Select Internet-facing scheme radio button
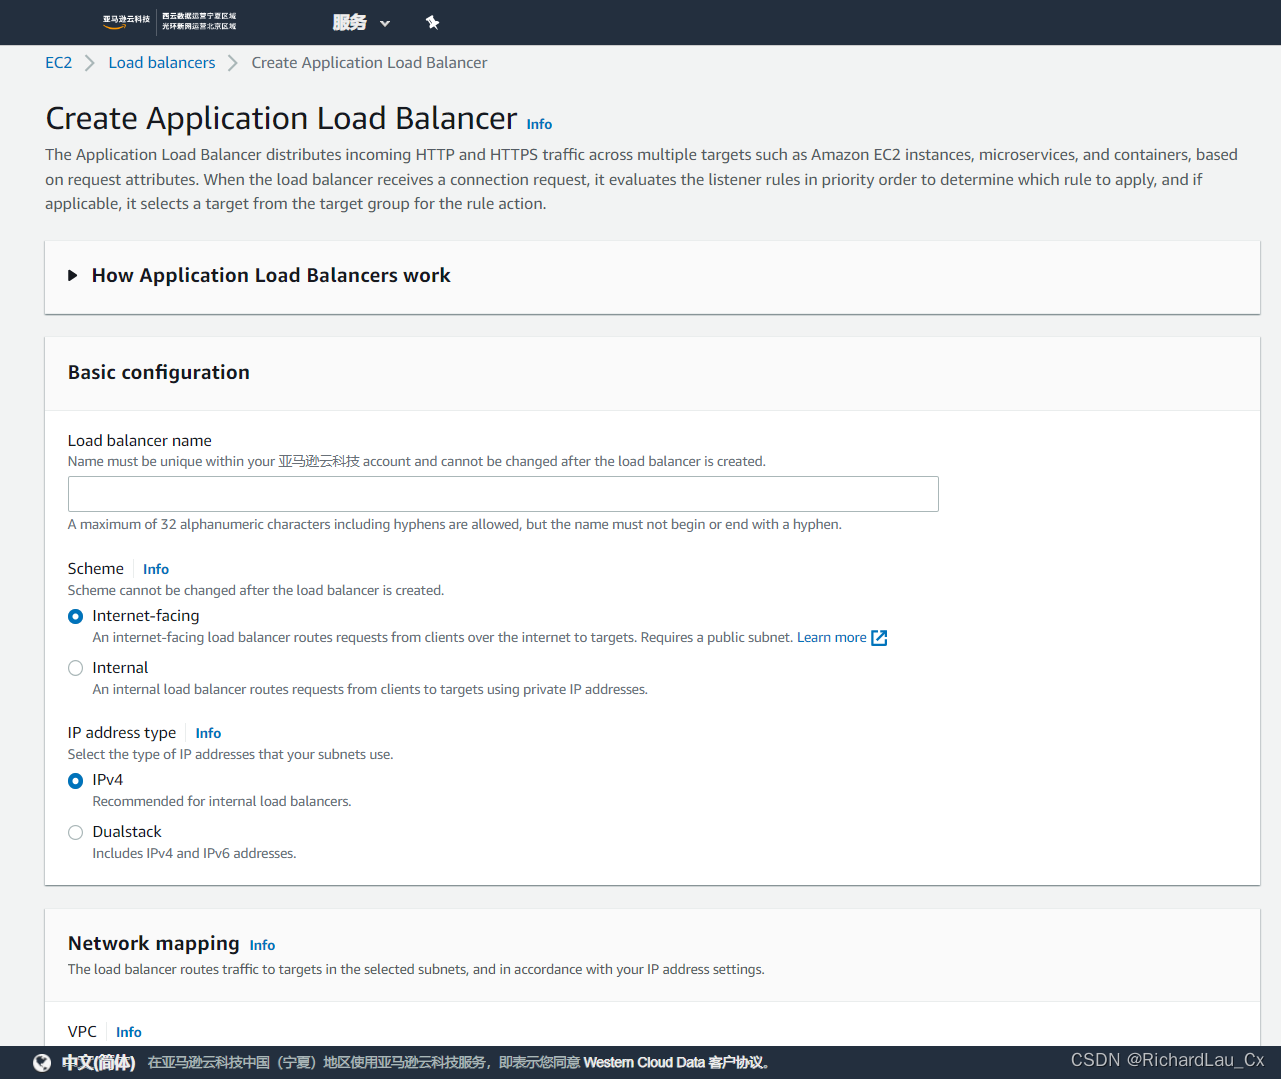Image resolution: width=1281 pixels, height=1079 pixels. click(x=75, y=617)
